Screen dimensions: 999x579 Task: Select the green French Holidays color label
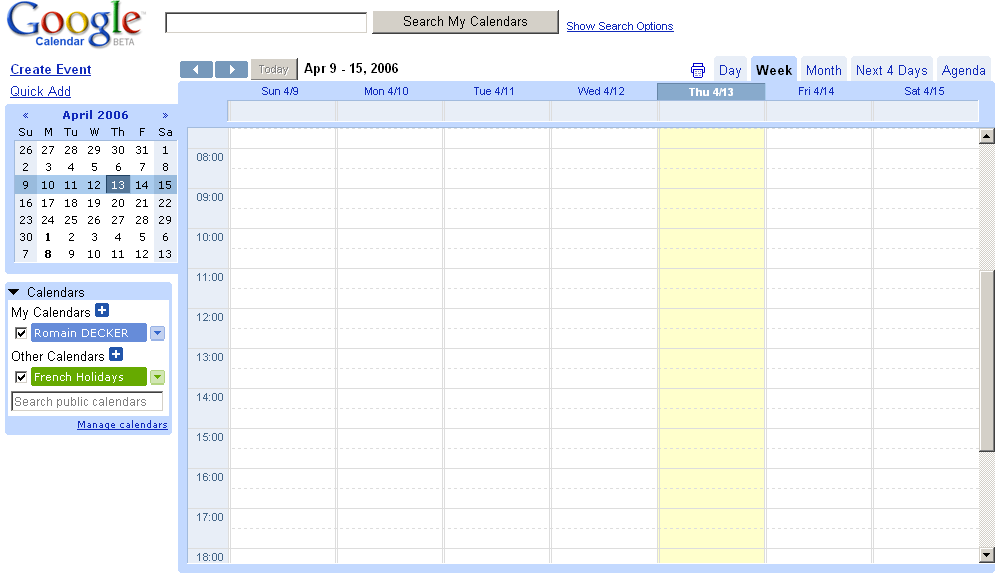[x=89, y=377]
